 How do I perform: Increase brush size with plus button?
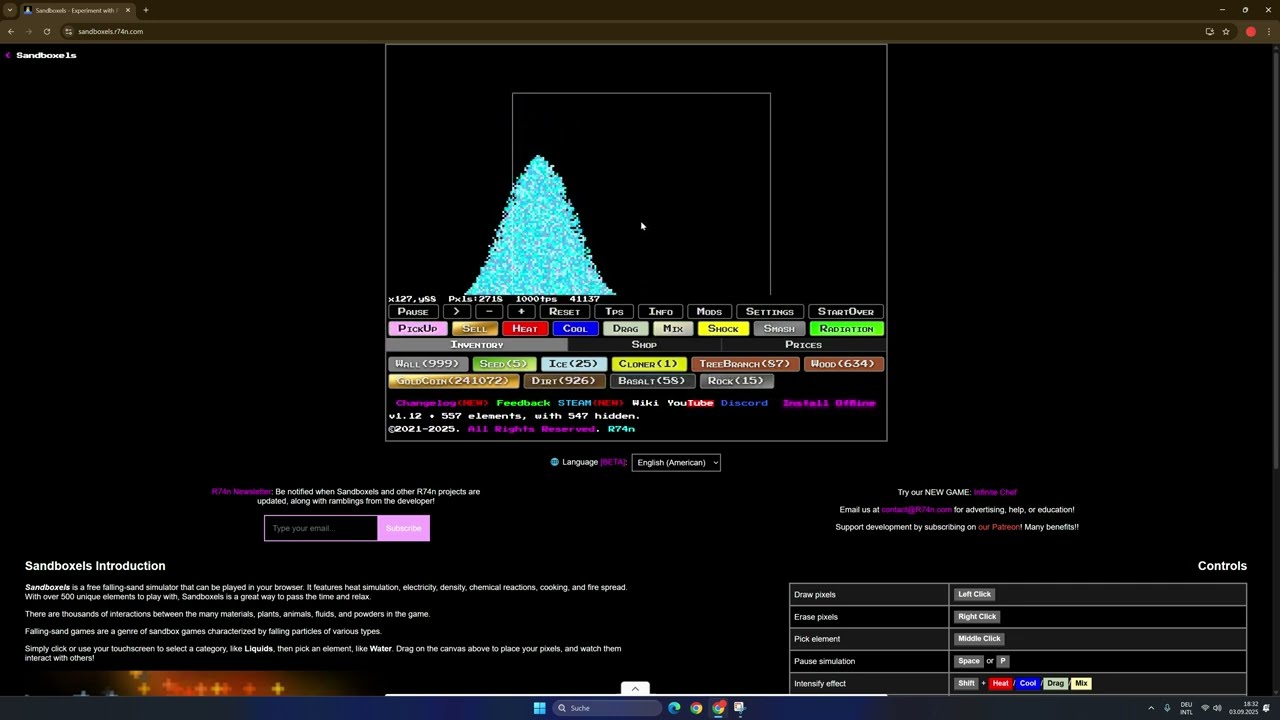[x=521, y=312]
